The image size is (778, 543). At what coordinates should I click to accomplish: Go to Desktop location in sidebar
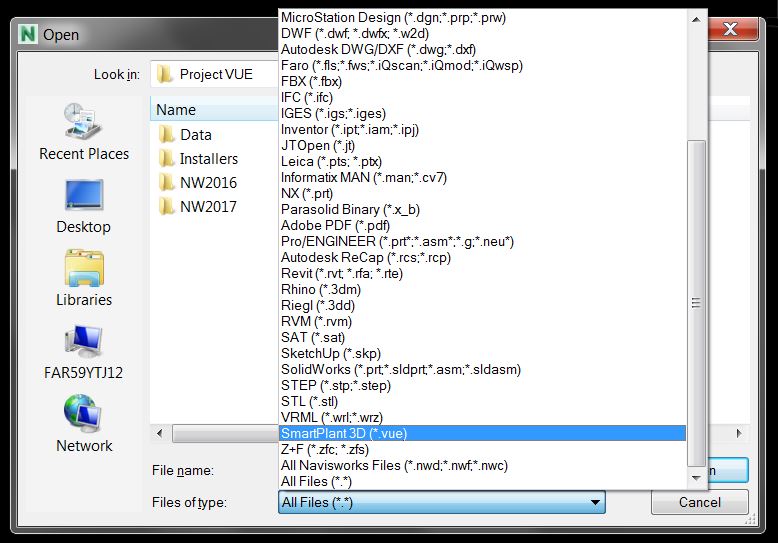[x=83, y=206]
